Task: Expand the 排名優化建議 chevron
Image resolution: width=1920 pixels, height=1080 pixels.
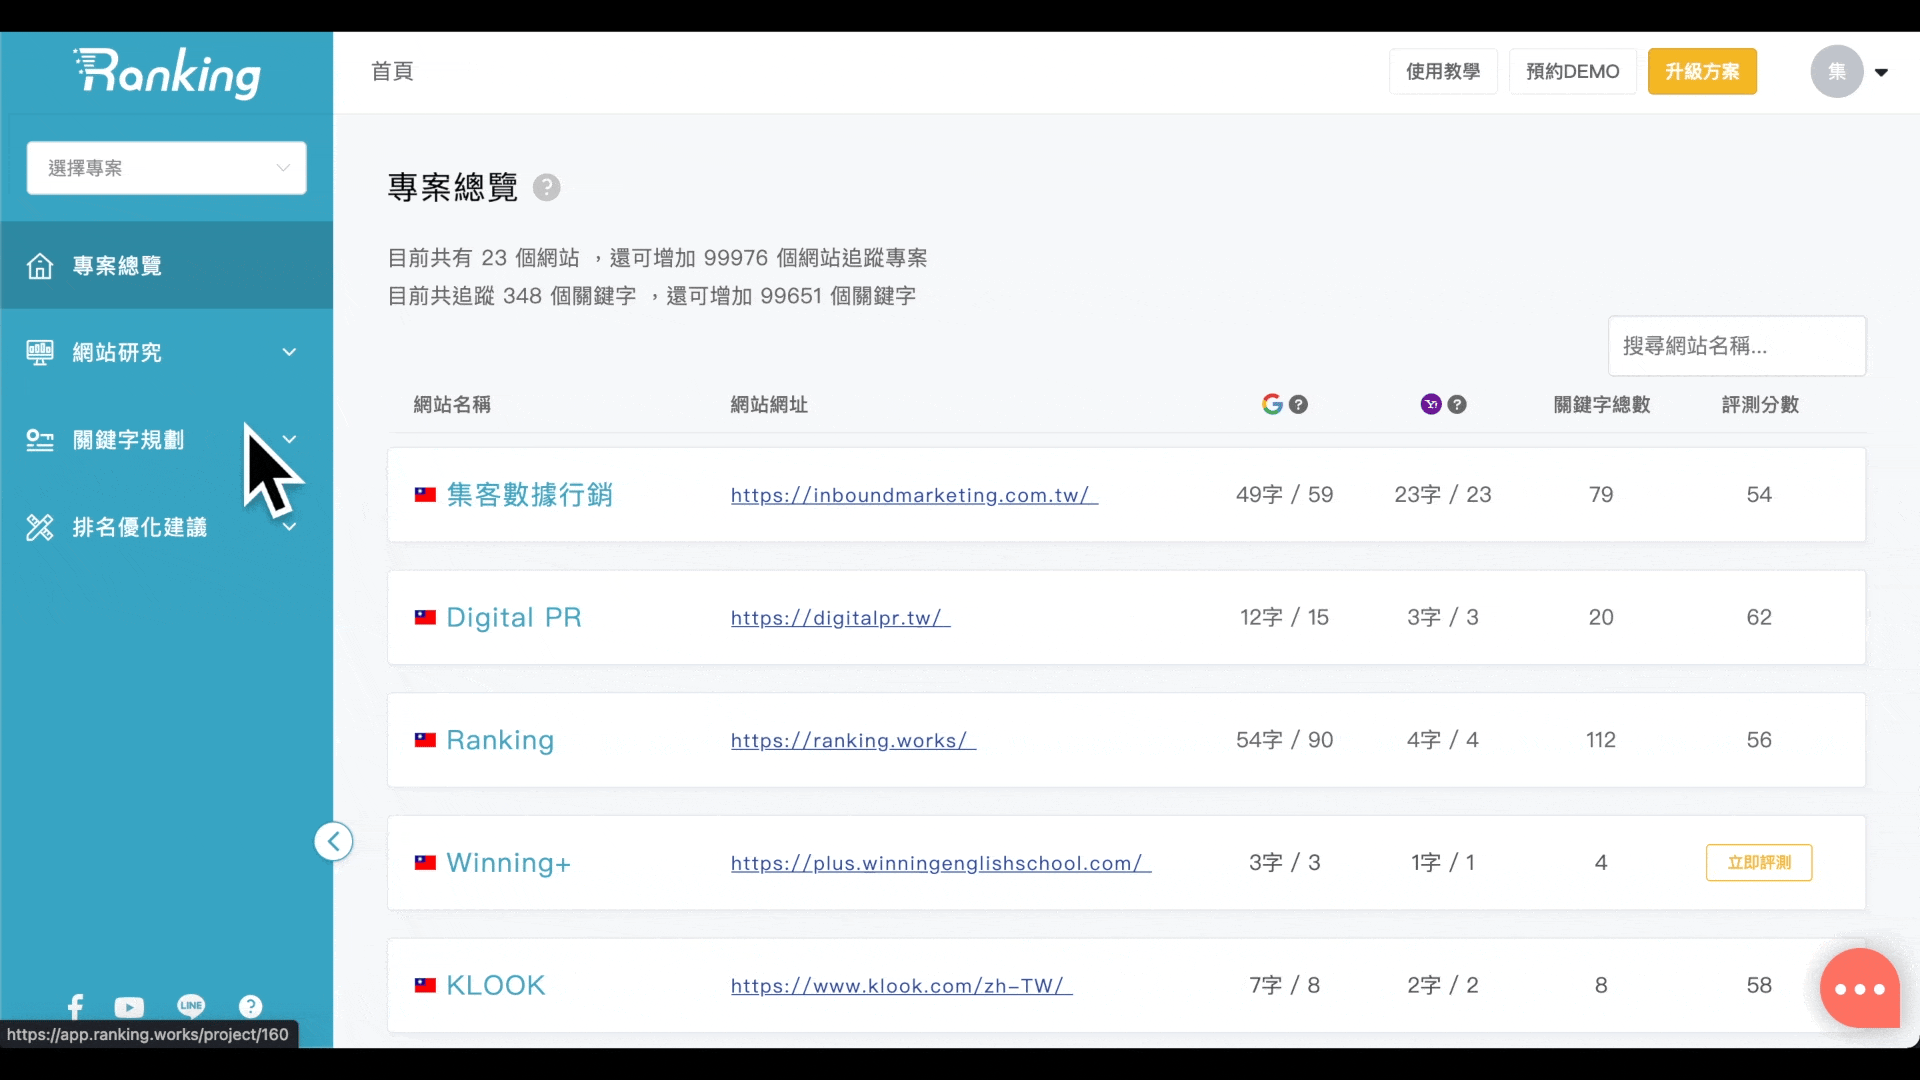Action: (x=289, y=526)
